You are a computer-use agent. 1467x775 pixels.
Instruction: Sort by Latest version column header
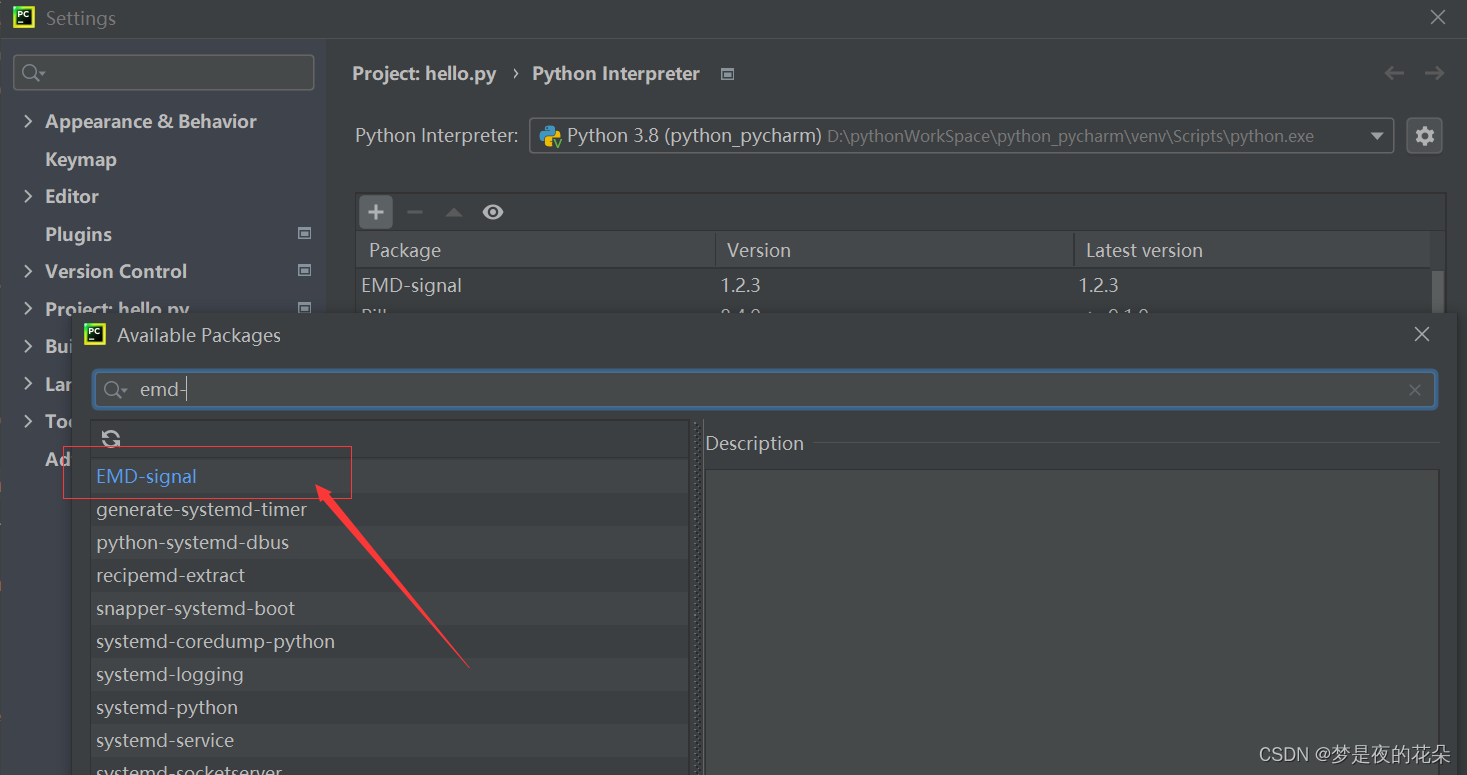[1252, 250]
